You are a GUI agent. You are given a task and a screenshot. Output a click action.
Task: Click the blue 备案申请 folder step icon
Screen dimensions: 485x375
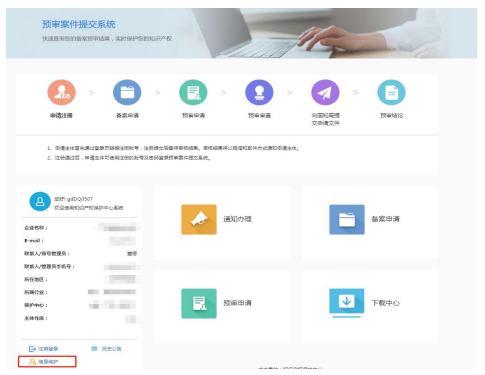tap(127, 92)
